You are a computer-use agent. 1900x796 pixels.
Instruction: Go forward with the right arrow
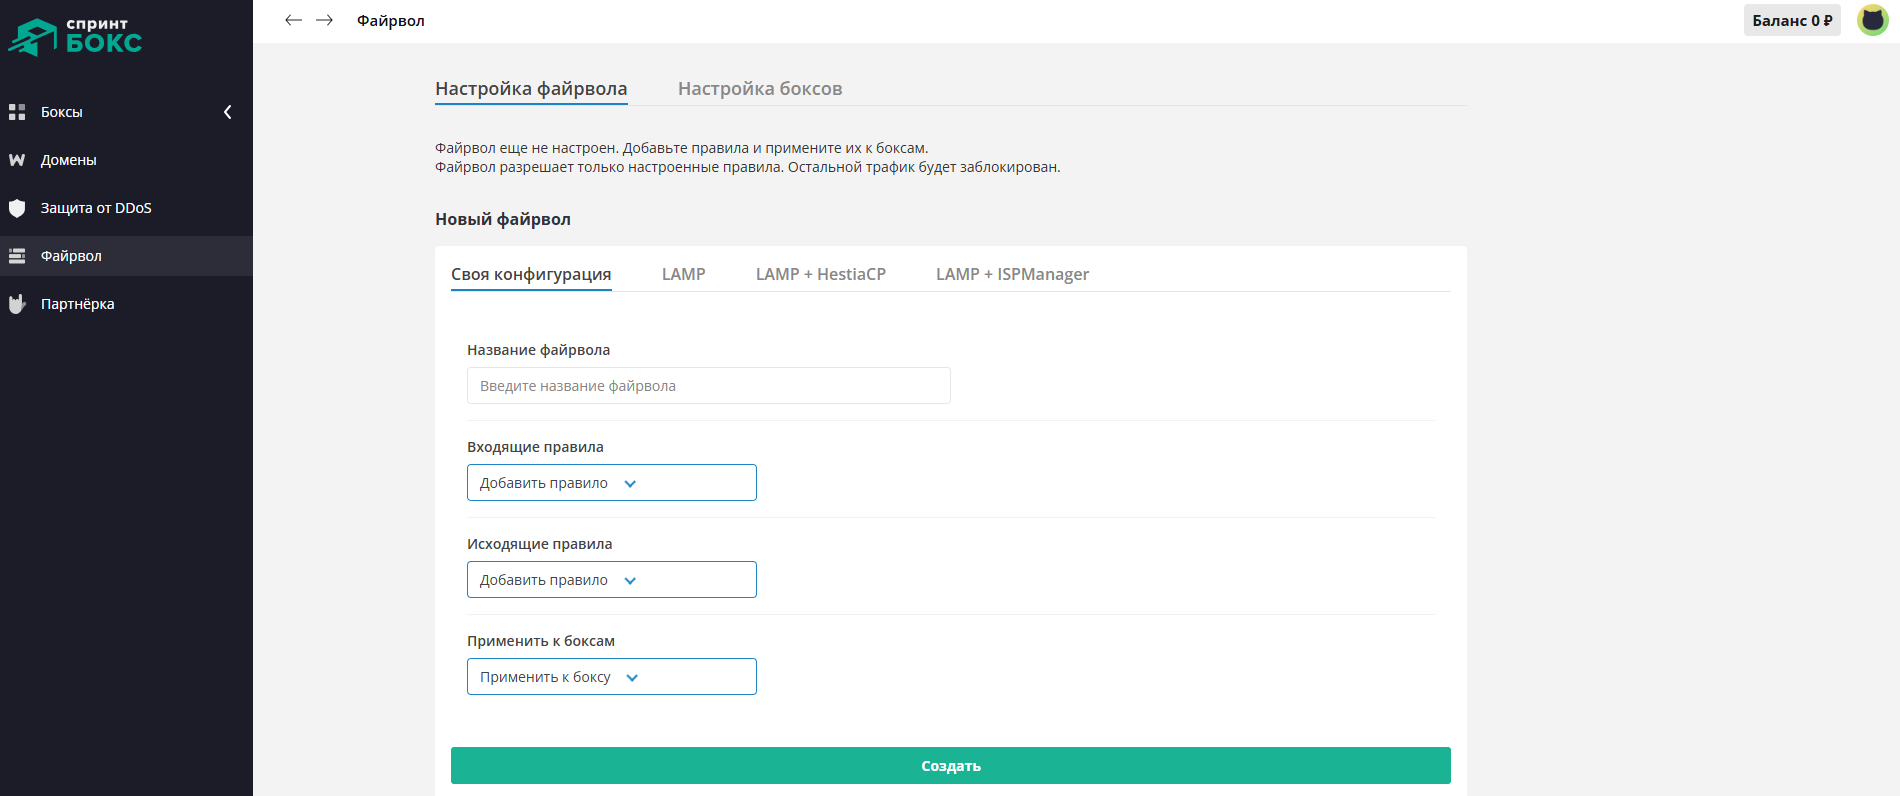point(324,20)
